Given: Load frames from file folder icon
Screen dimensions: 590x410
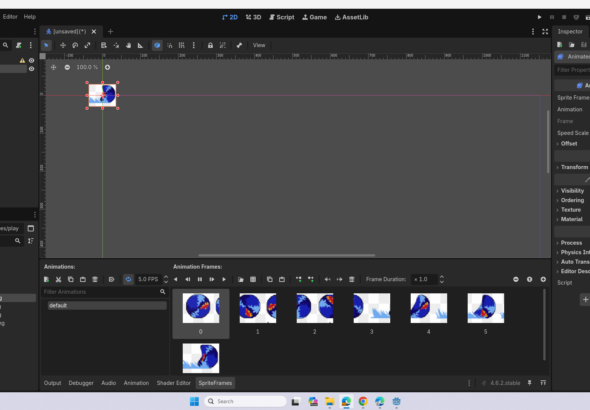Looking at the screenshot, I should [x=241, y=279].
